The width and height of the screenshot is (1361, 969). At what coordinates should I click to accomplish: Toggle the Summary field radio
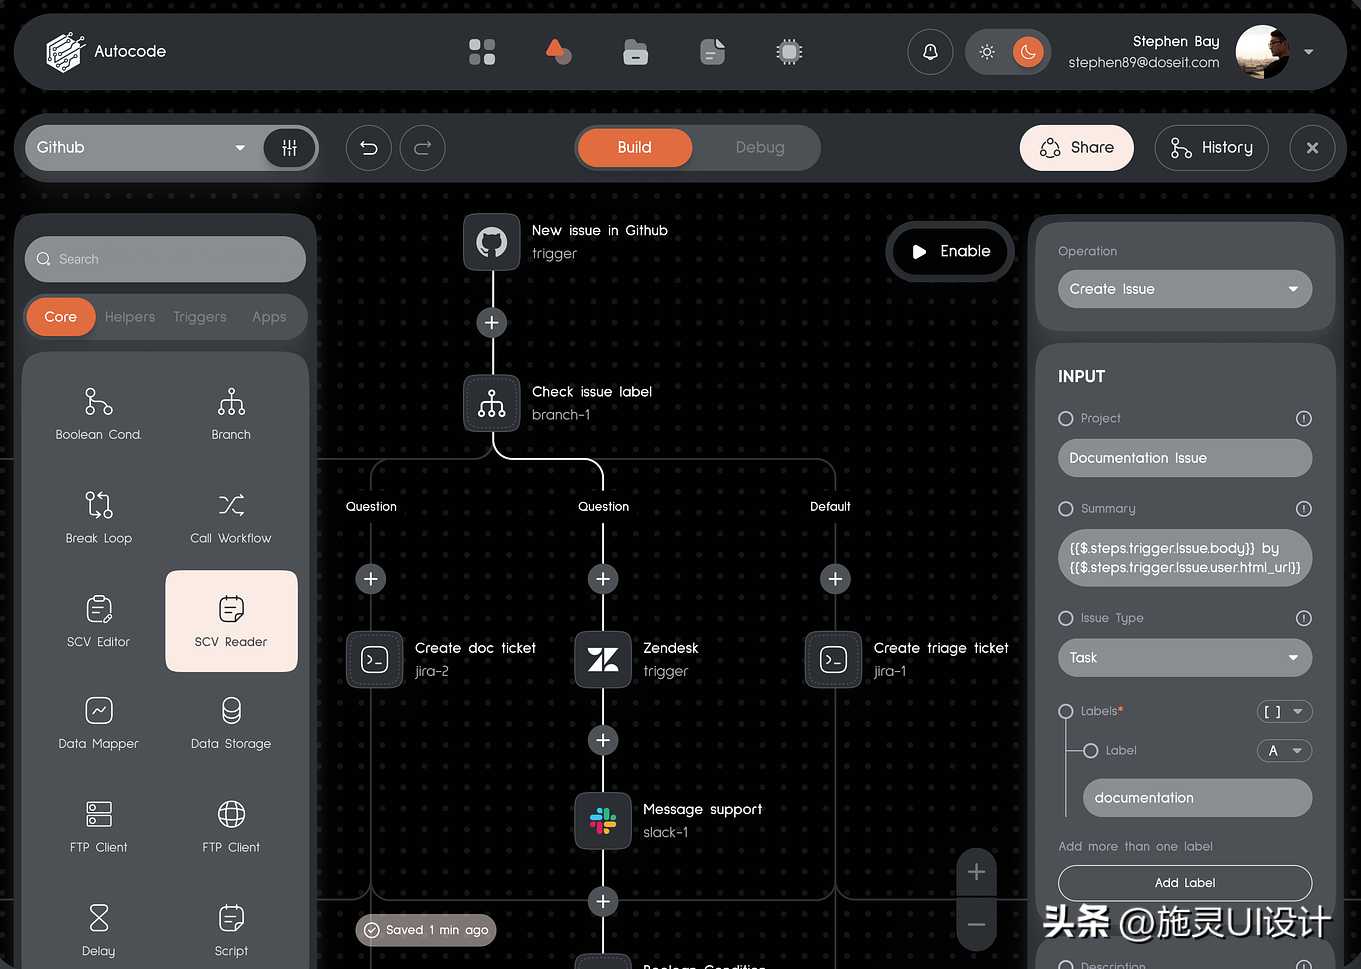(1066, 509)
